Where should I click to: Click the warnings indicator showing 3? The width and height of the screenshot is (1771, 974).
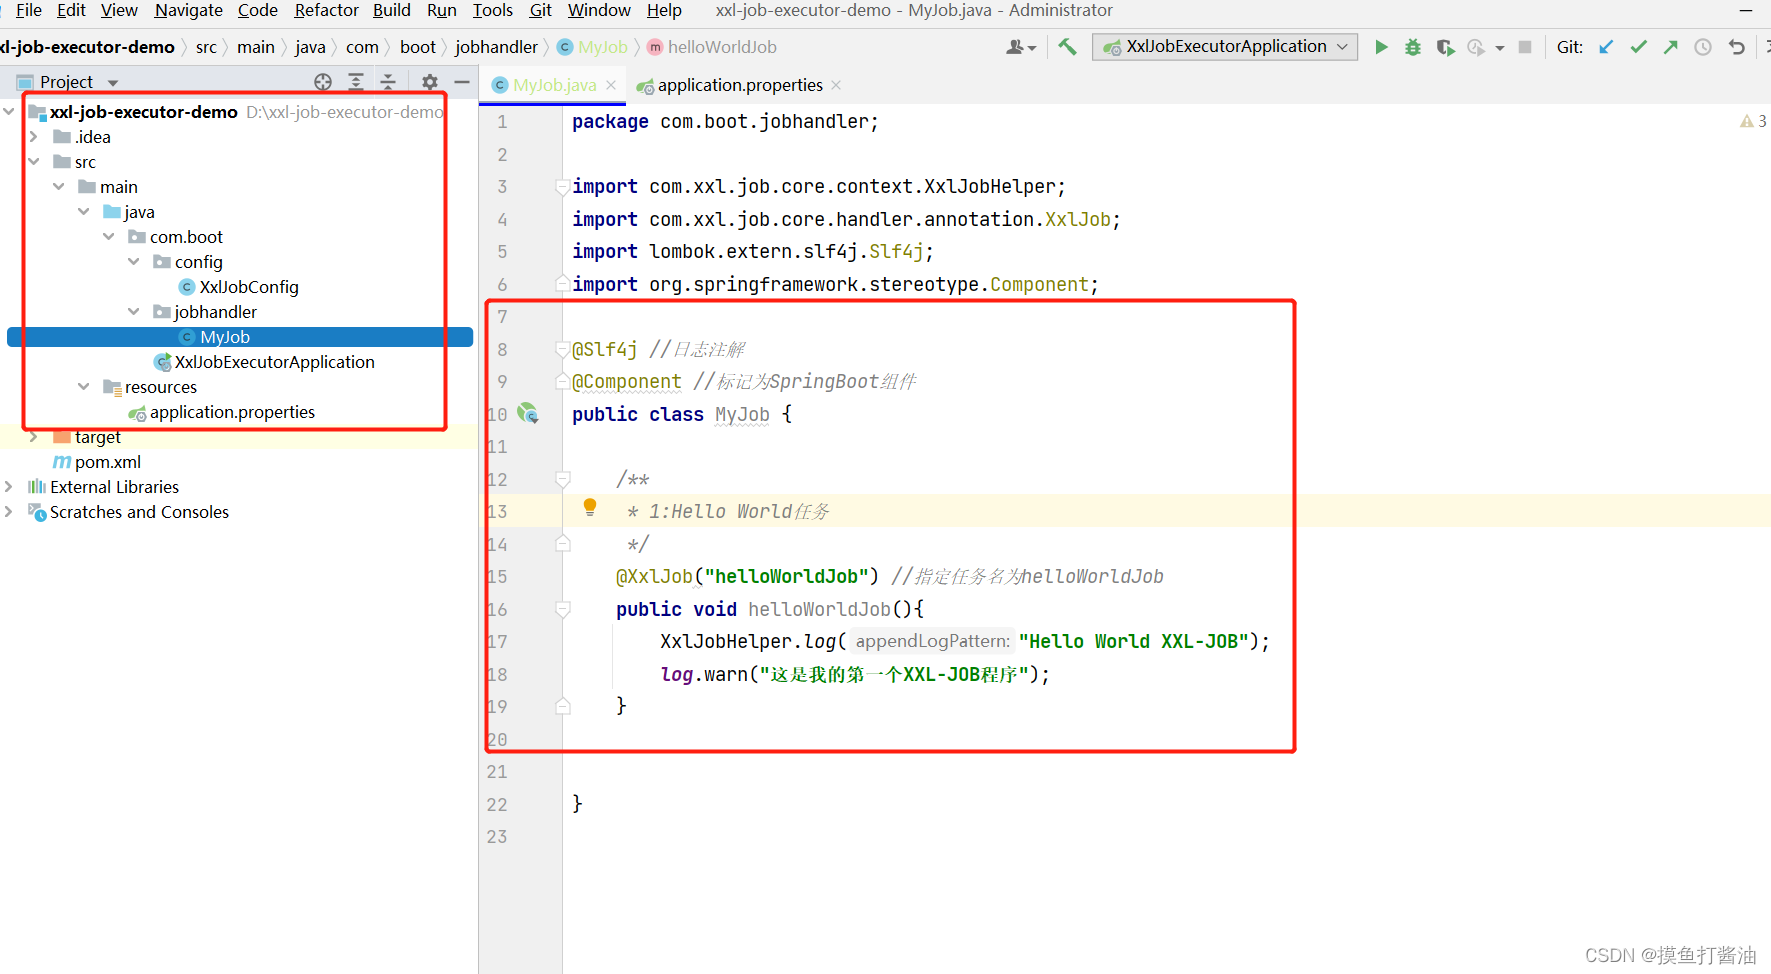click(x=1753, y=121)
